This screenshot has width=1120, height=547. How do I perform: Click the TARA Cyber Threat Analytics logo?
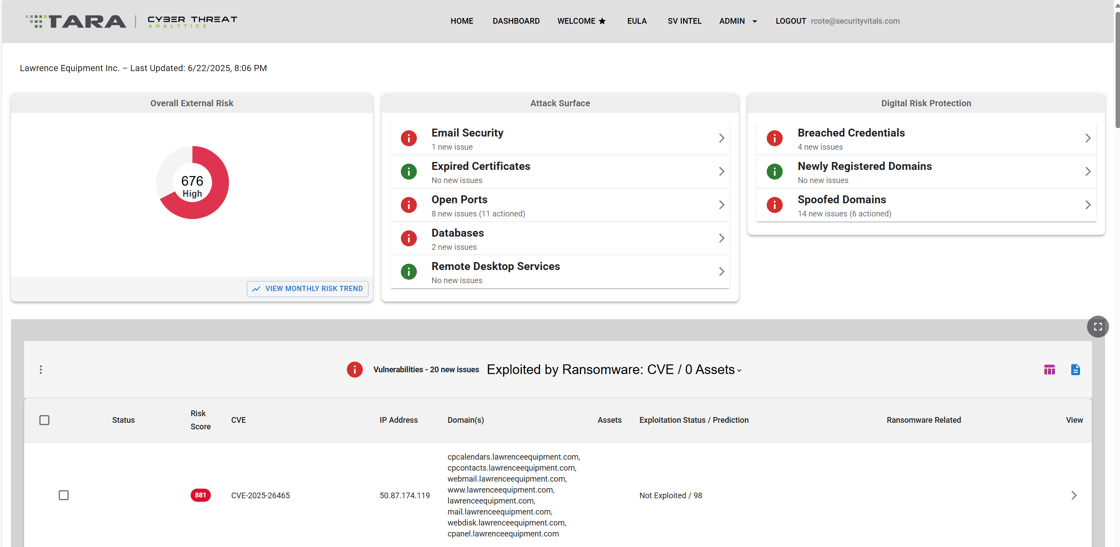point(131,21)
